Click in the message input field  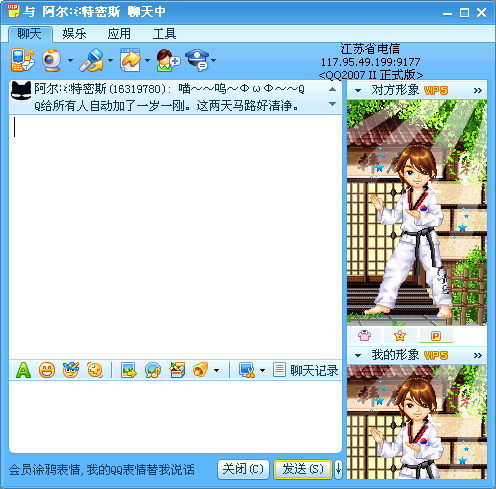click(x=175, y=417)
